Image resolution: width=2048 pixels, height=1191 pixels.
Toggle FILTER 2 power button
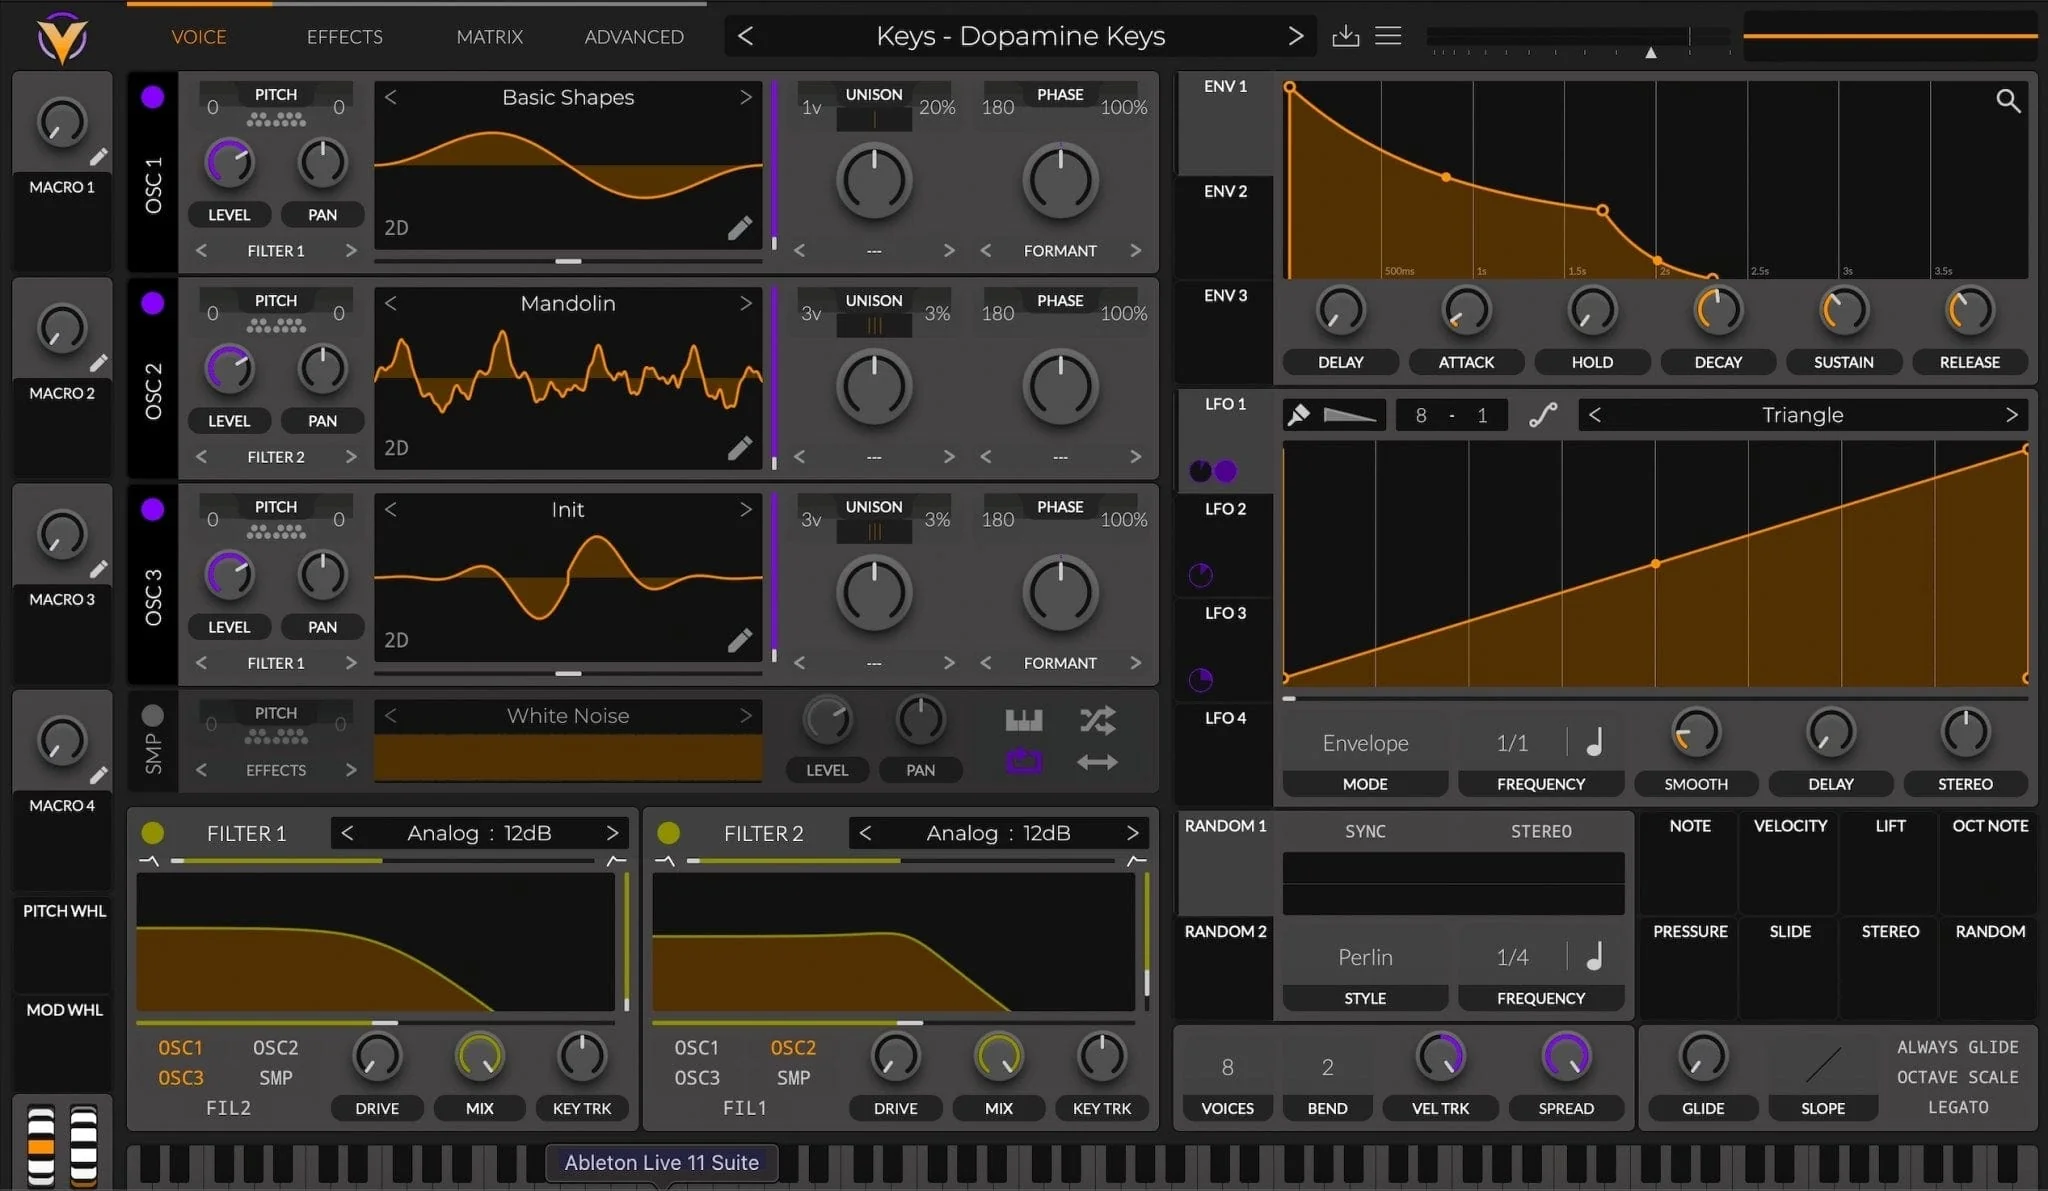[x=669, y=833]
